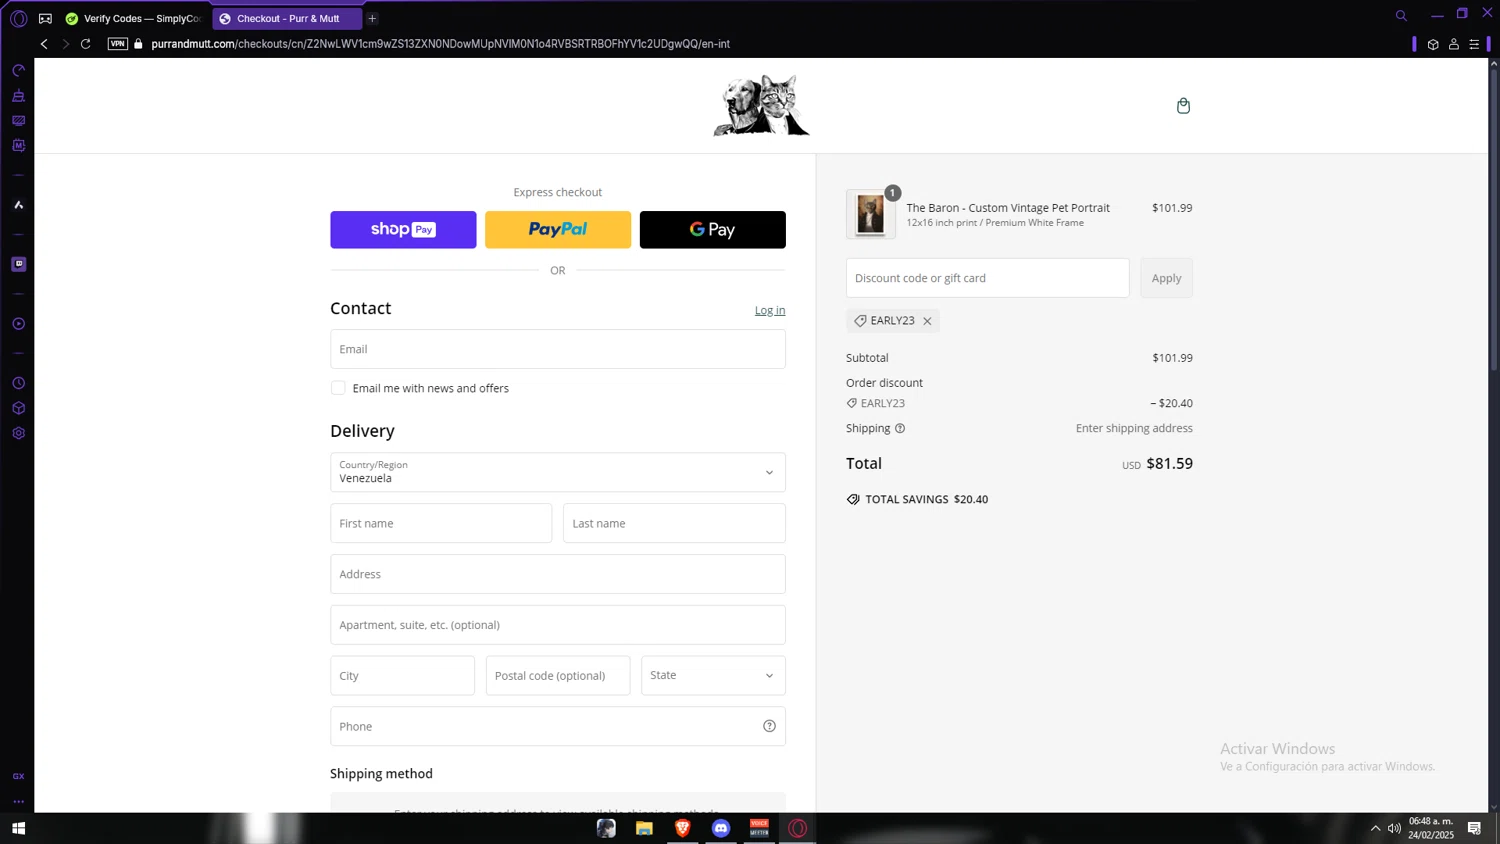Viewport: 1500px width, 844px height.
Task: Open the volume control in system tray
Action: point(1394,828)
